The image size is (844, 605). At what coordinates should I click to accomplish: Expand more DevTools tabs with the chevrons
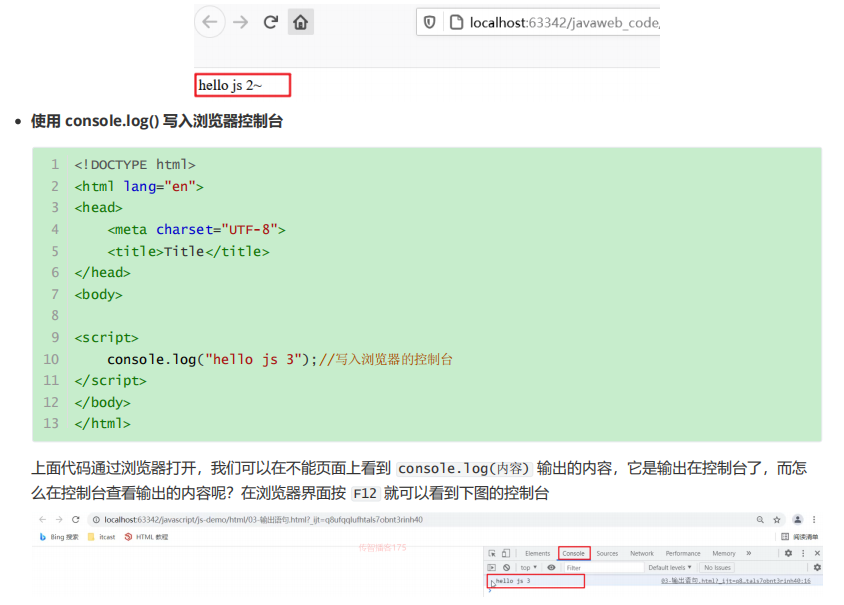pyautogui.click(x=749, y=553)
